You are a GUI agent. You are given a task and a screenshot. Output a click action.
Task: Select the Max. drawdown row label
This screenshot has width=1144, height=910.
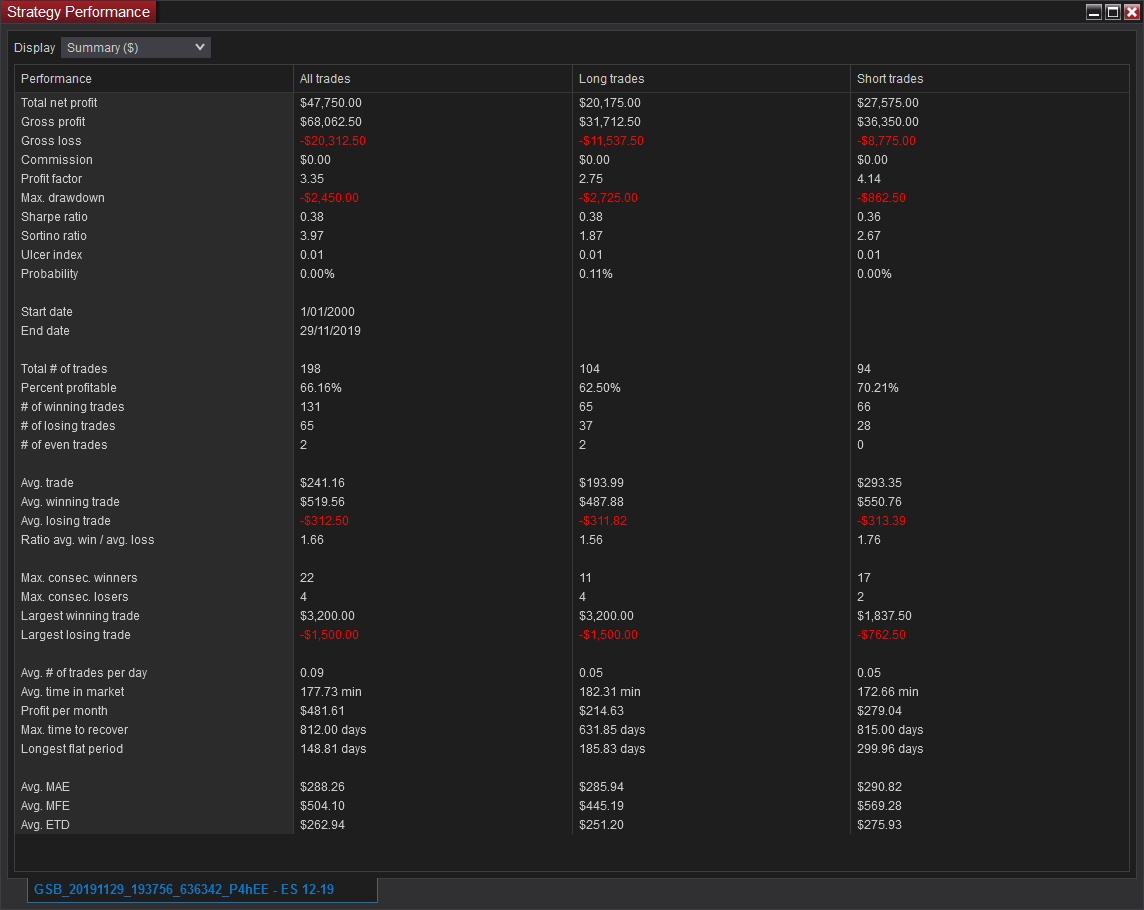tap(62, 198)
